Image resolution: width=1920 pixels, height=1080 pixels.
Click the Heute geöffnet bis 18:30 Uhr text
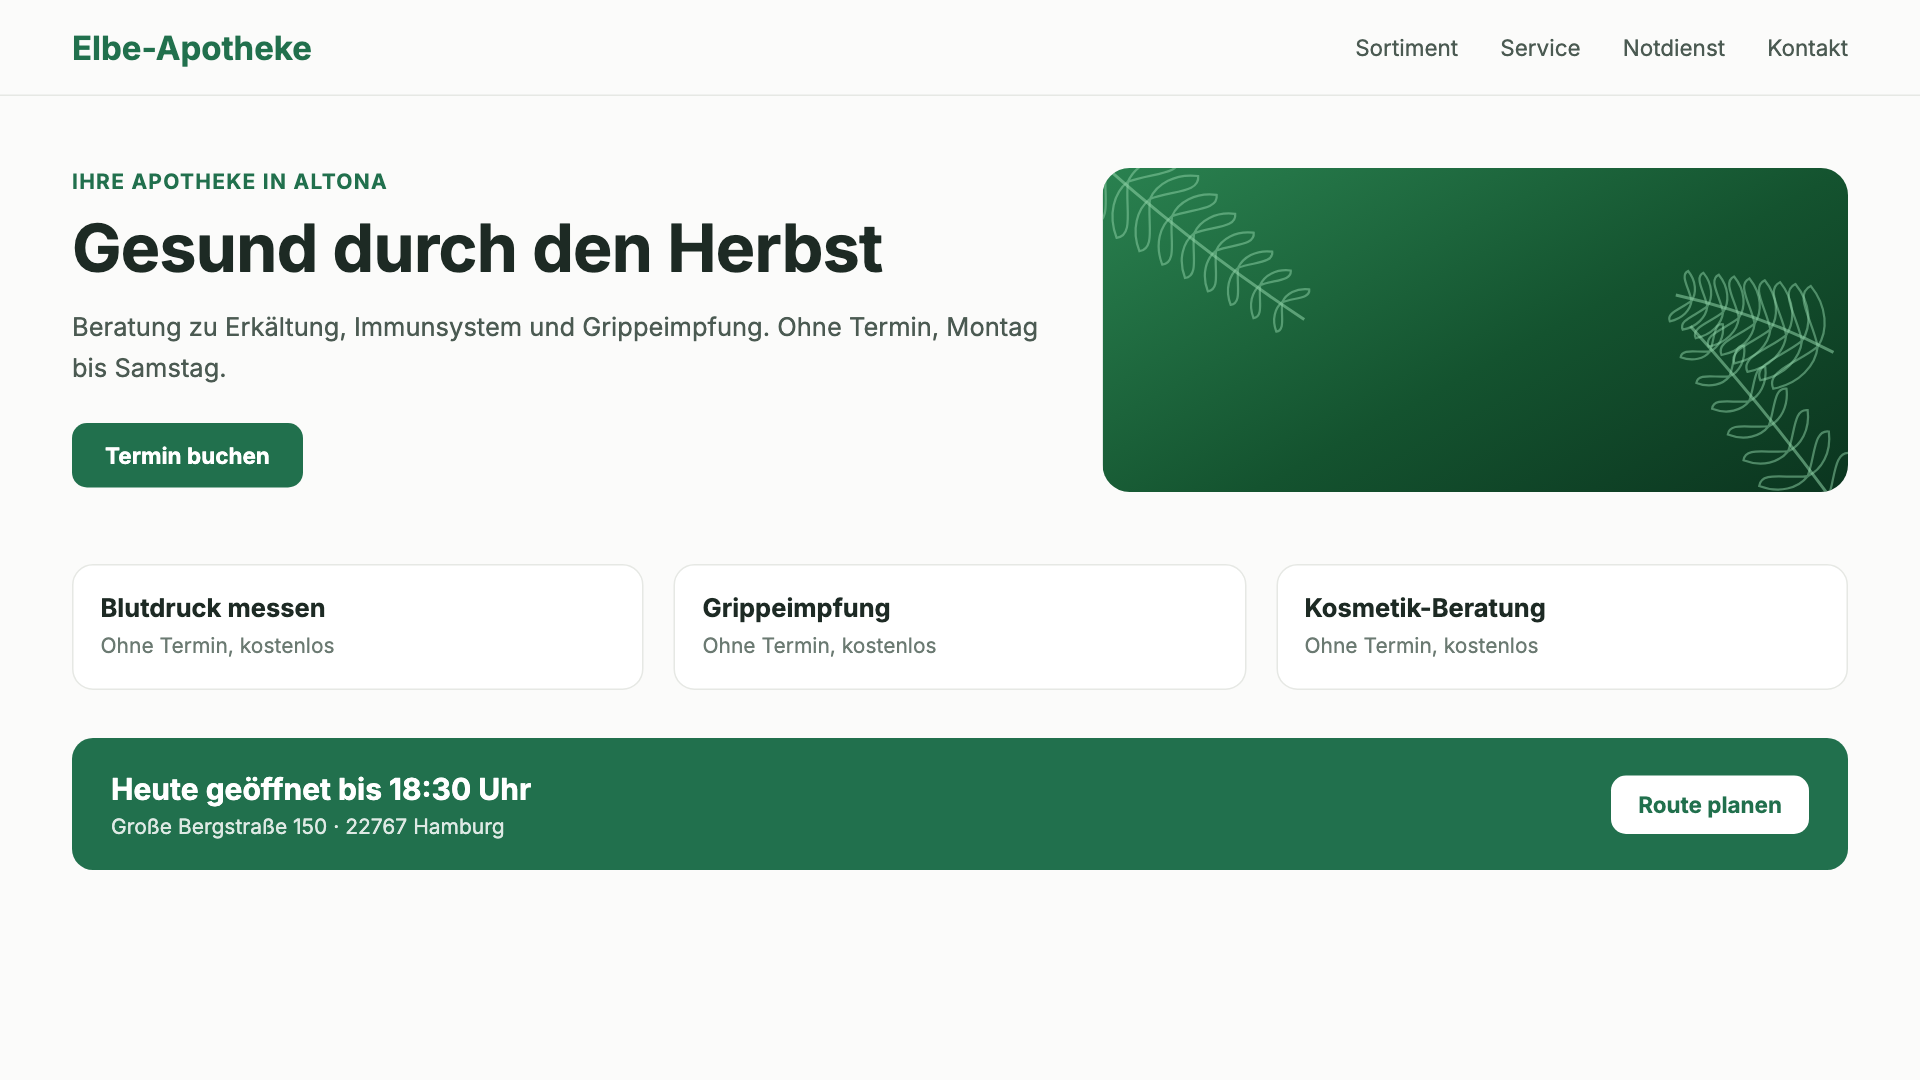[320, 789]
